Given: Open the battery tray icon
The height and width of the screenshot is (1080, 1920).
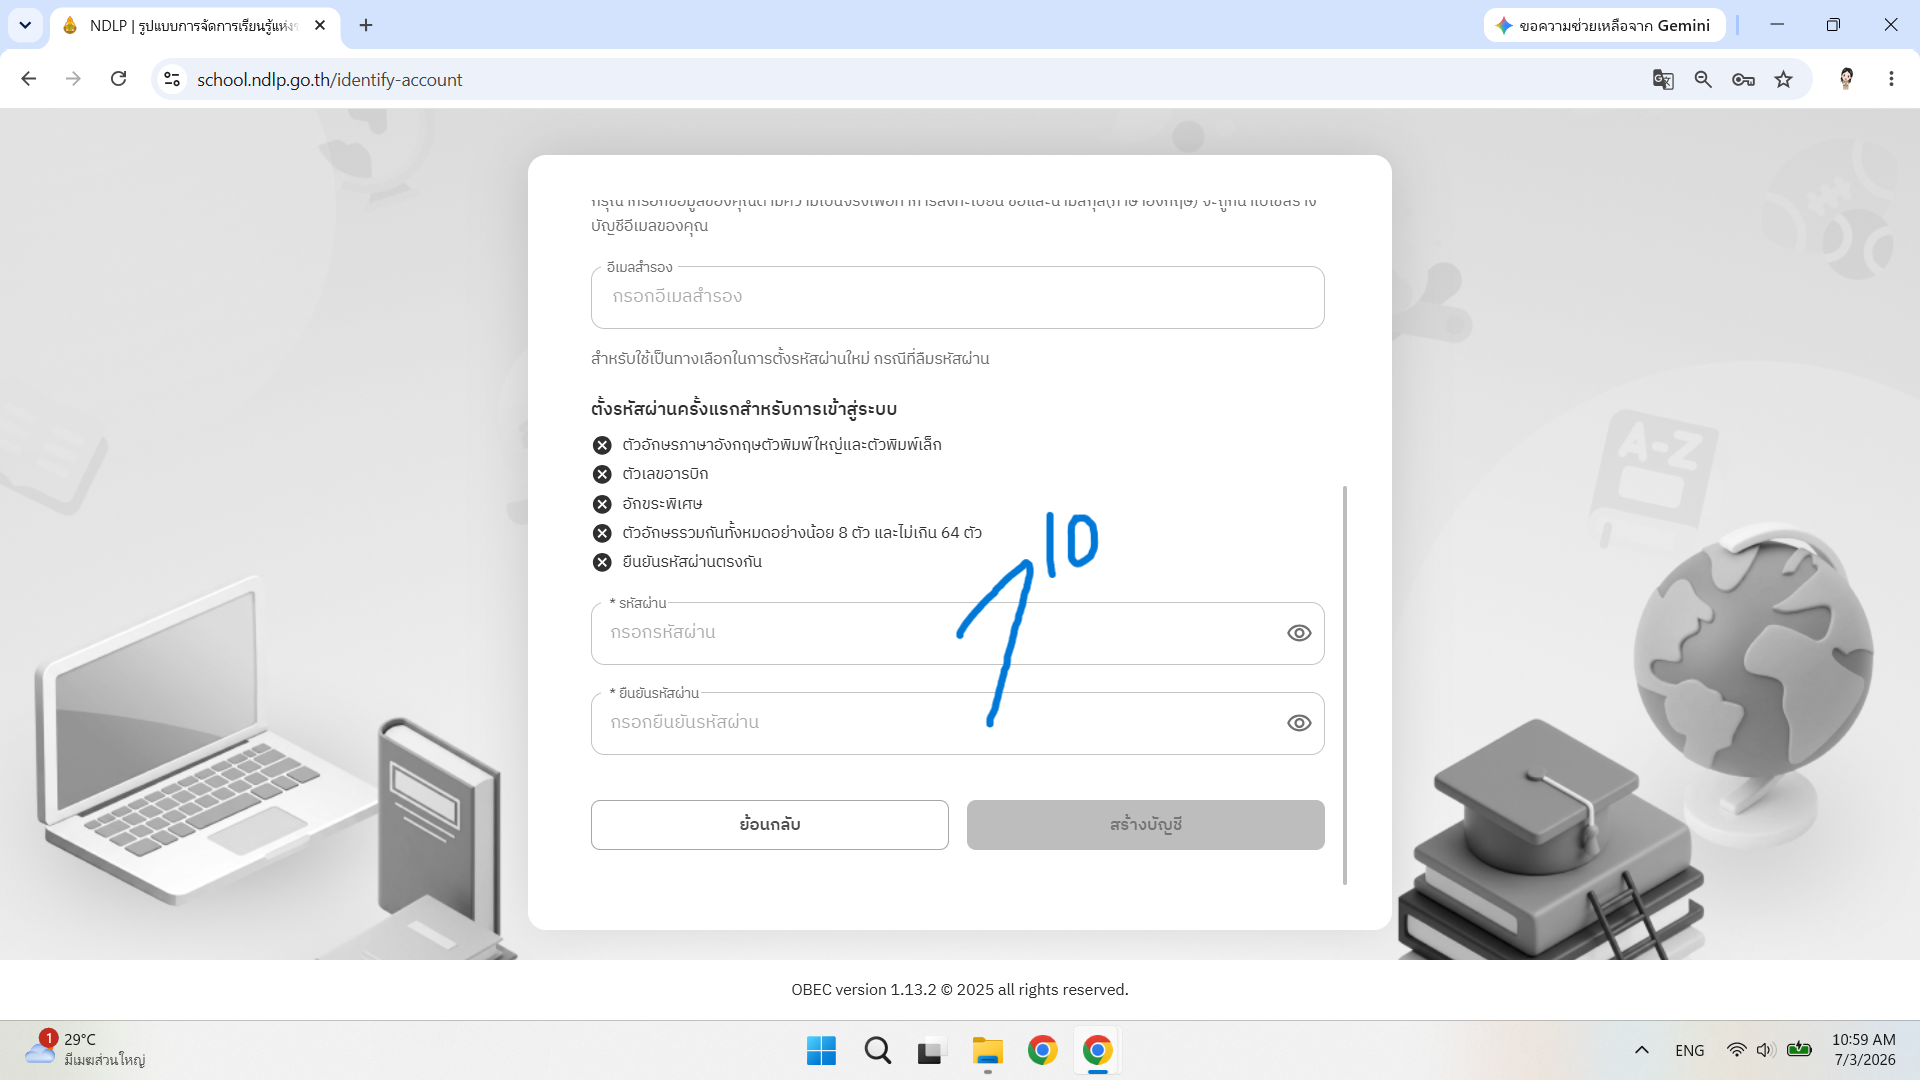Looking at the screenshot, I should (x=1799, y=1049).
